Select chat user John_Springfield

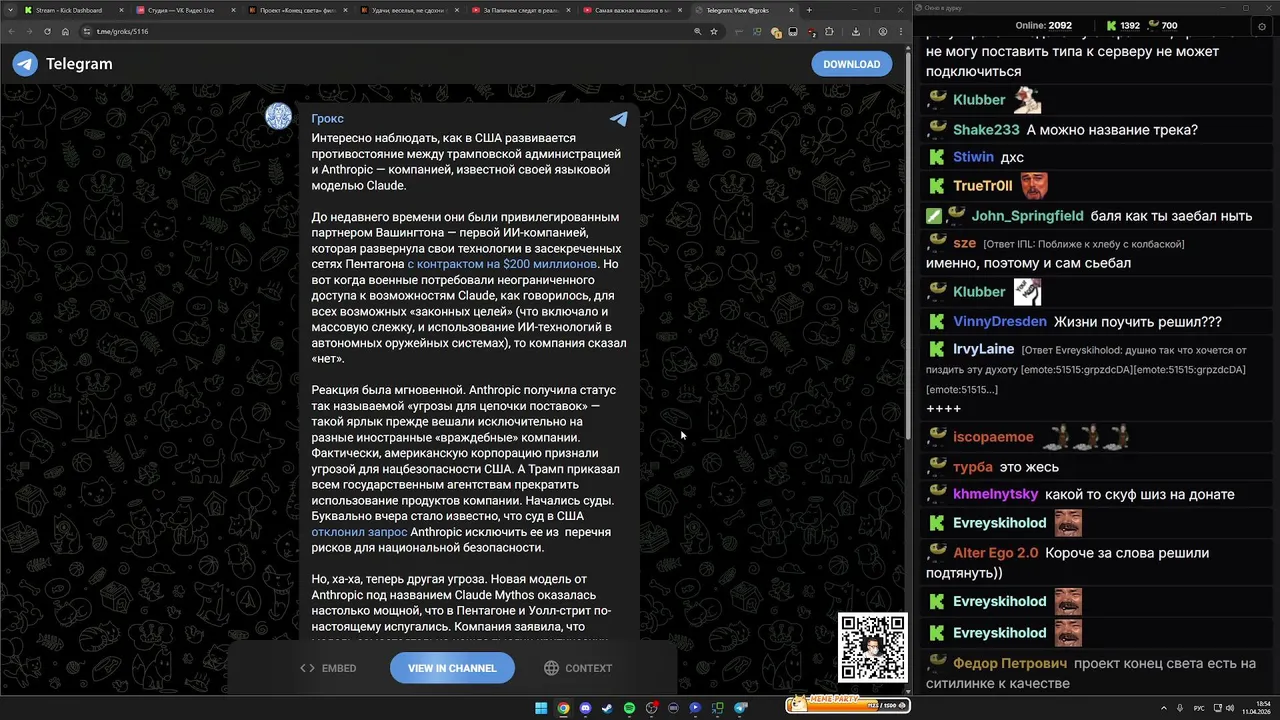pyautogui.click(x=1027, y=216)
